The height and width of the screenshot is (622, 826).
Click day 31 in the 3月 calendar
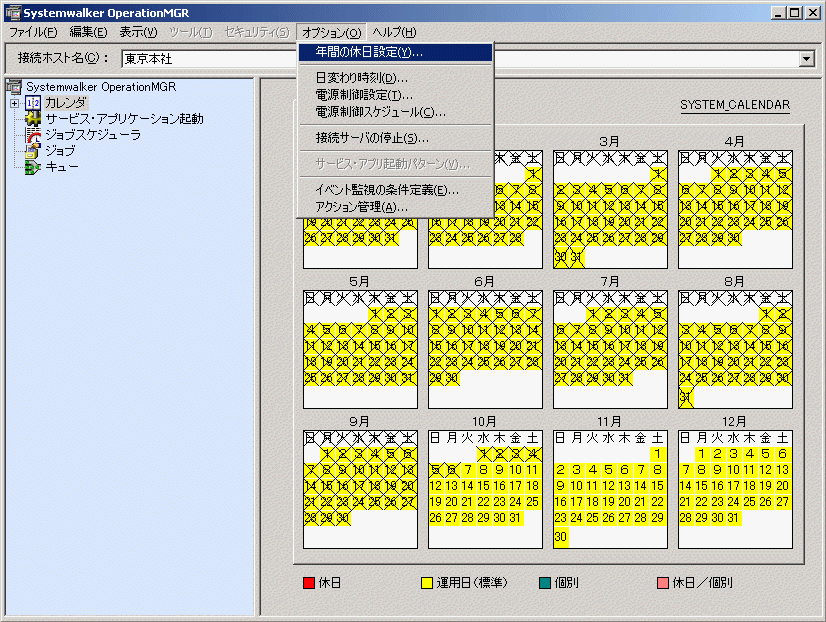coord(577,257)
